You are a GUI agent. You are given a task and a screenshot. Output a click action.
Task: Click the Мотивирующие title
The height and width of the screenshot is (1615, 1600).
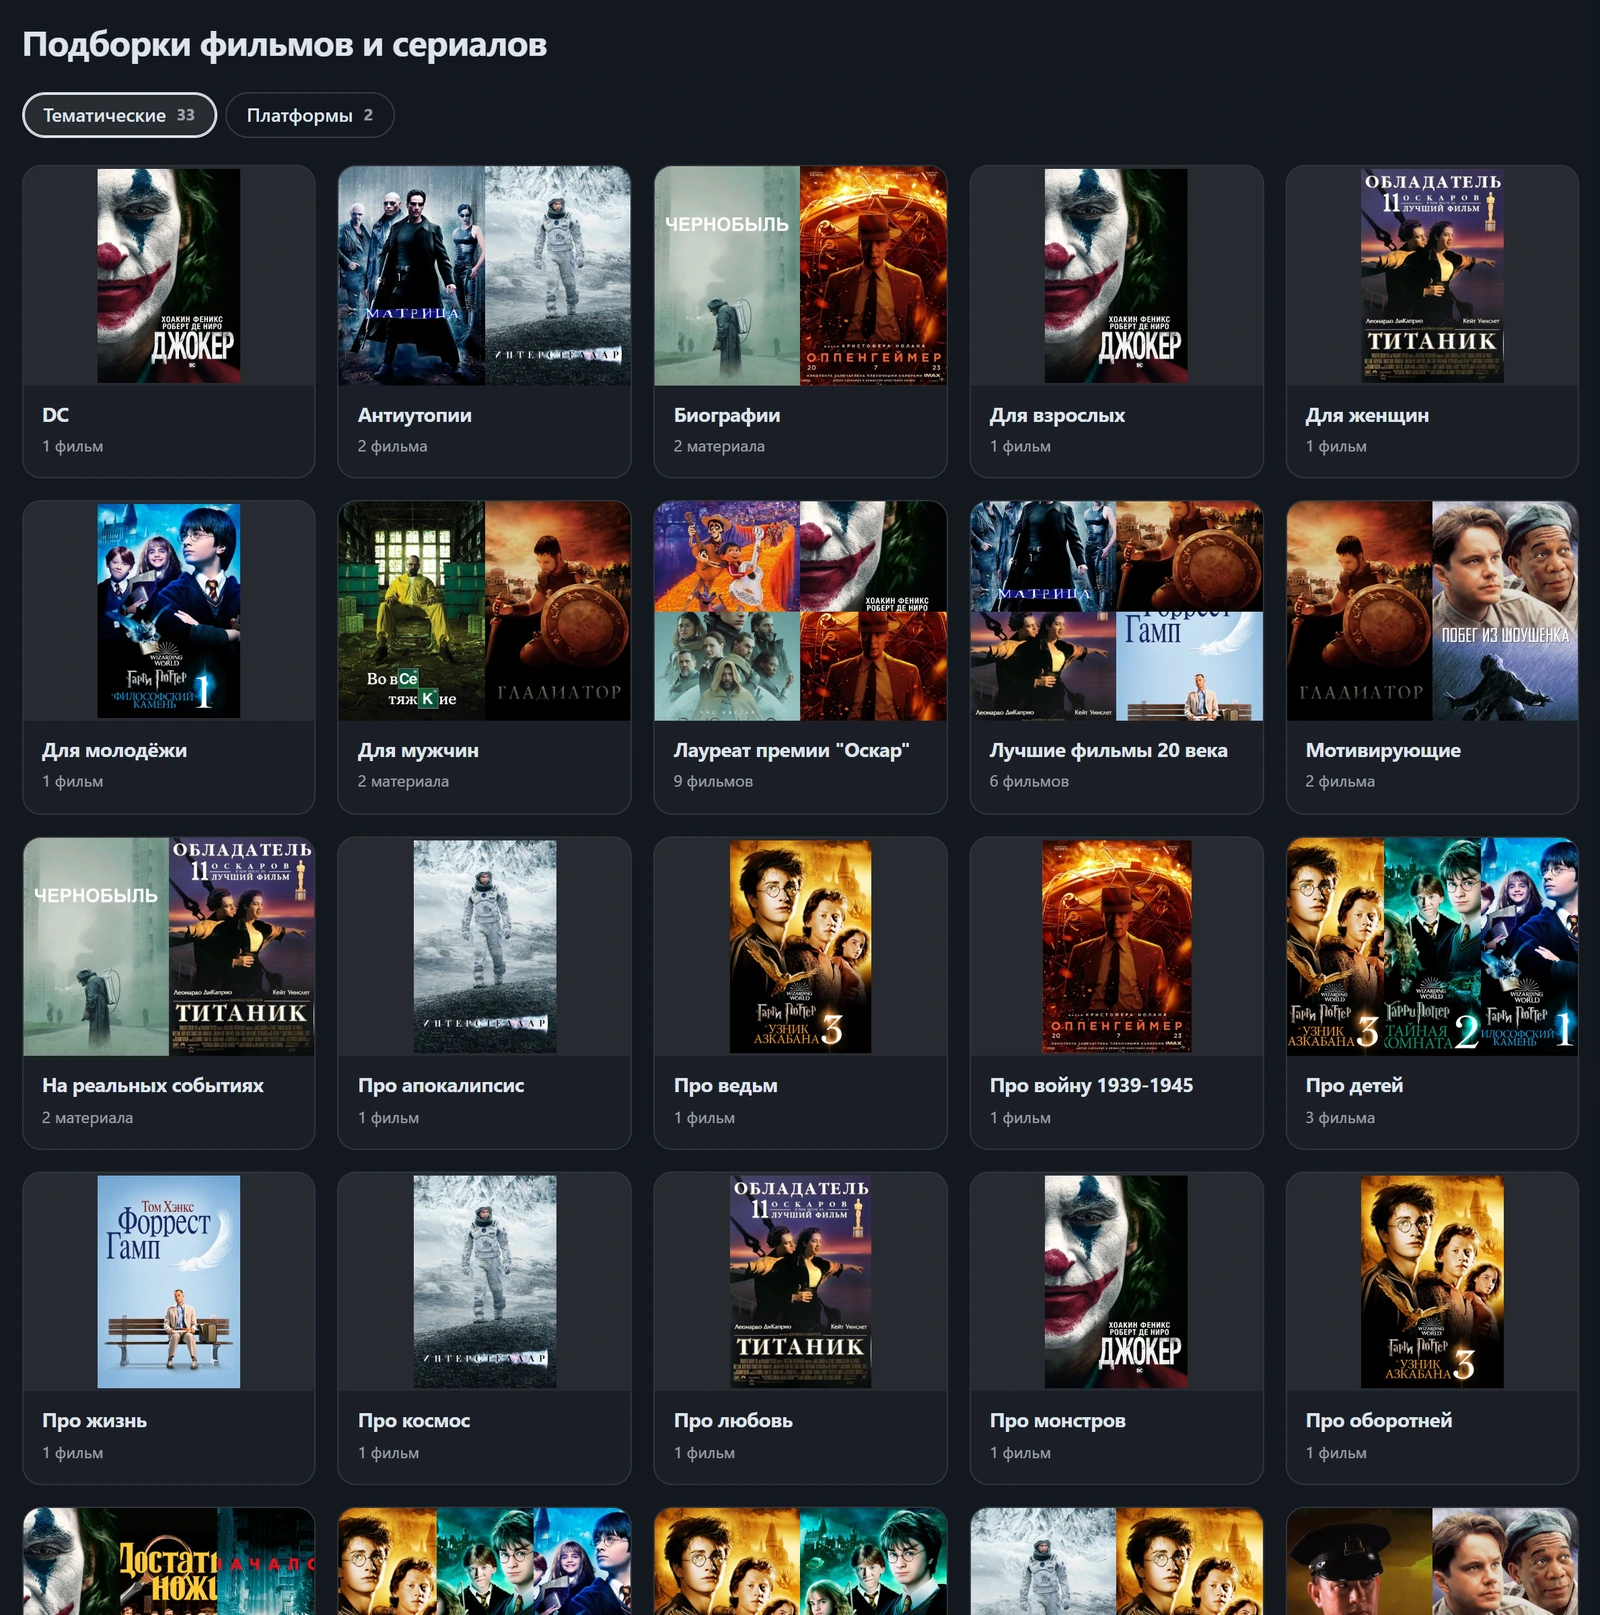[1383, 750]
